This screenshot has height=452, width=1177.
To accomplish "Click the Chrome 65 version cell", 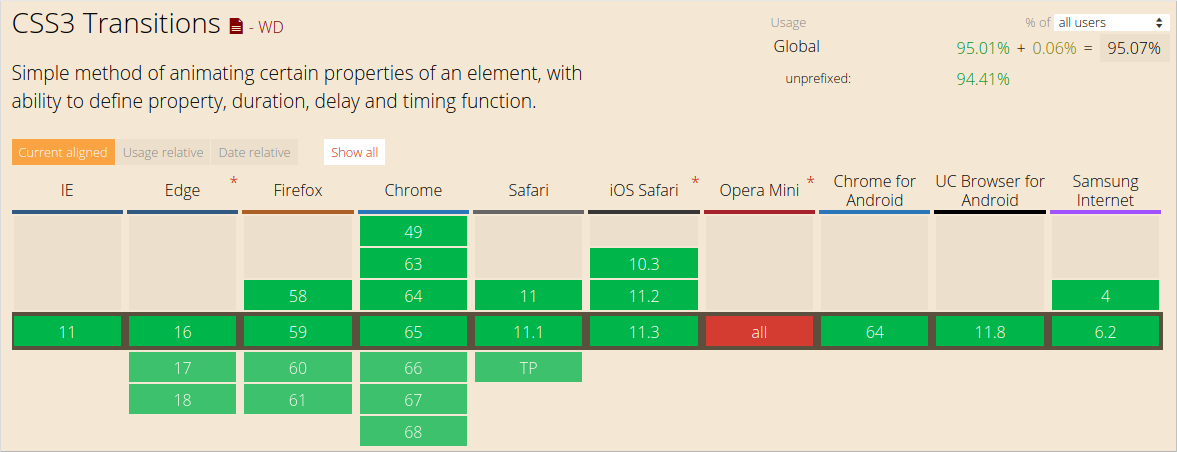I will tap(413, 332).
